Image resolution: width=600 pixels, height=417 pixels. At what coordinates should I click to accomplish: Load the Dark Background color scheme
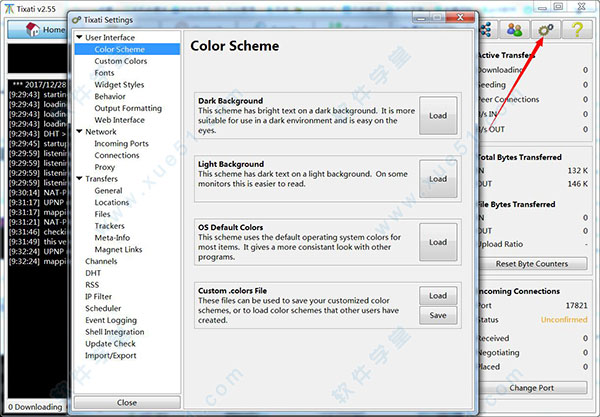point(438,113)
